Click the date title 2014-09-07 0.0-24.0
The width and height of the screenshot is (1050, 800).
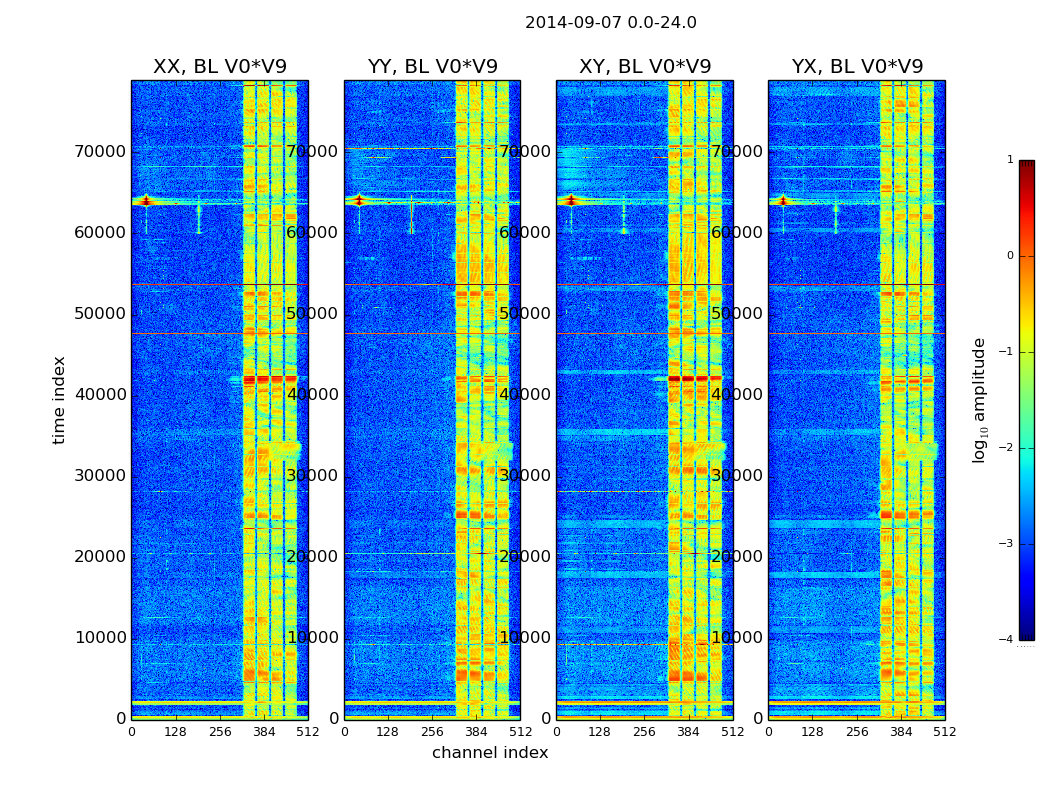tap(611, 23)
